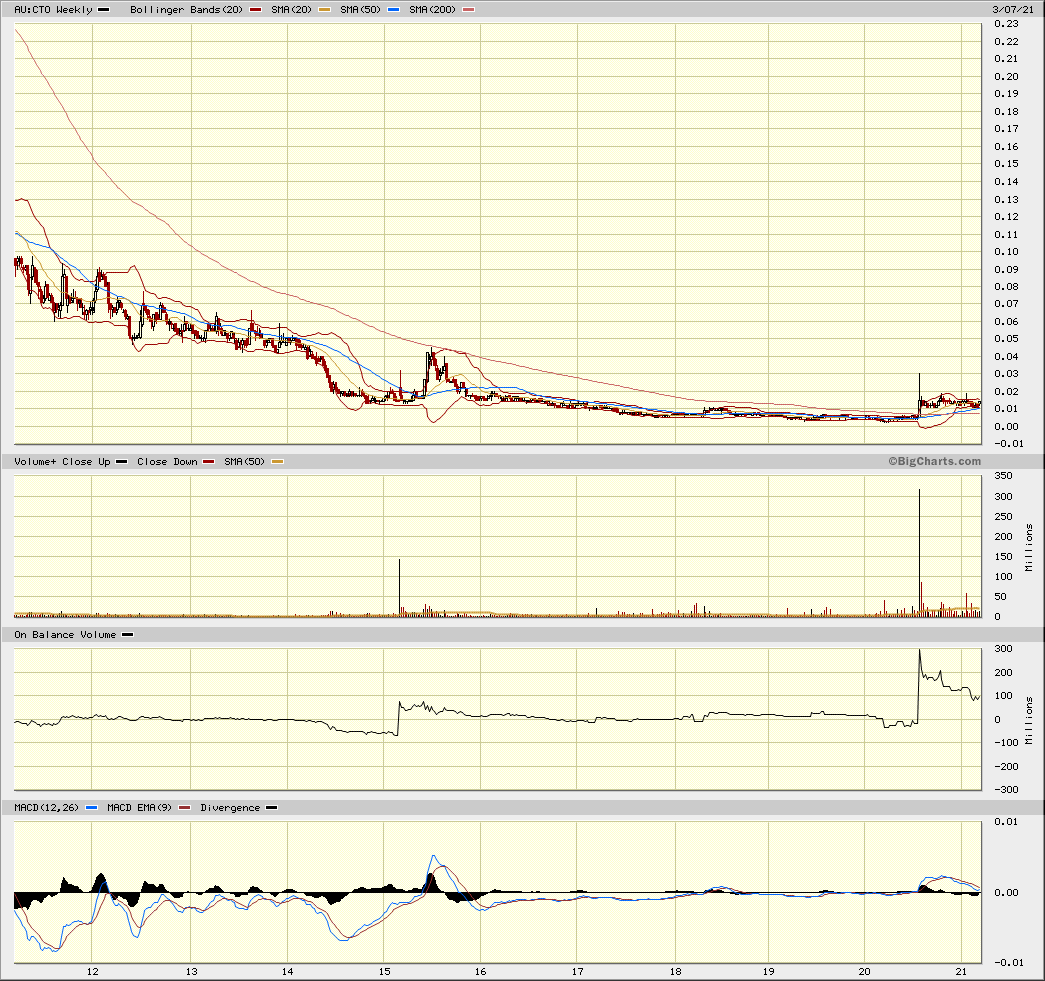Select the MACD EMA(9) legend label
This screenshot has height=981, width=1045.
pos(139,808)
